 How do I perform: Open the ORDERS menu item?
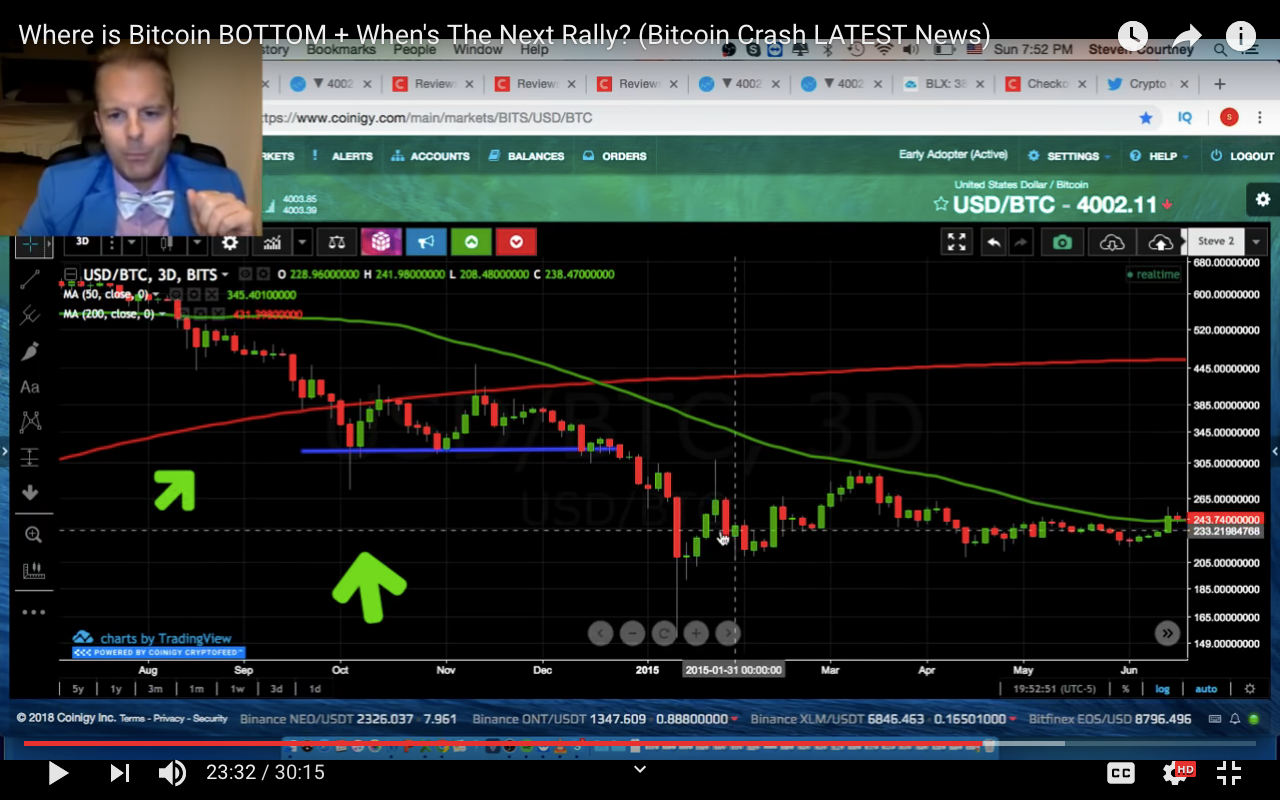point(615,156)
